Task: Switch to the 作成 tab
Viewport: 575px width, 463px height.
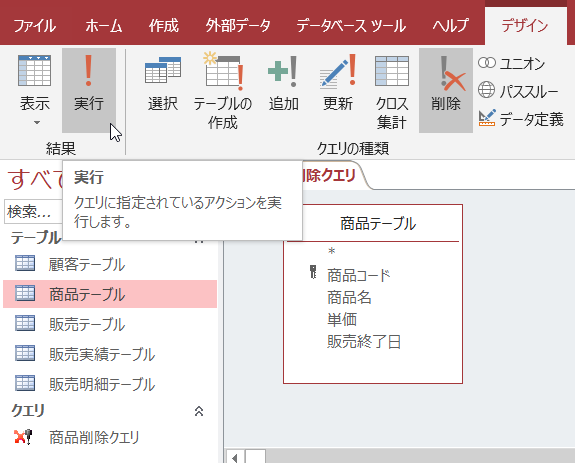Action: click(x=164, y=26)
